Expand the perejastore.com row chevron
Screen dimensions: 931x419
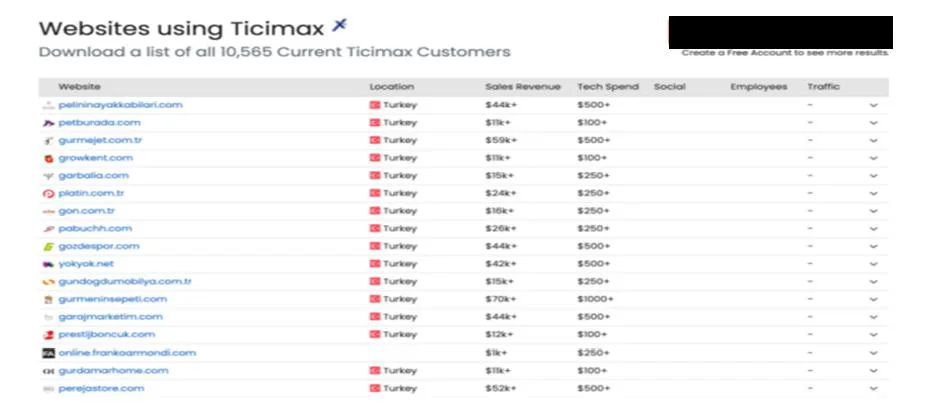[x=873, y=389]
